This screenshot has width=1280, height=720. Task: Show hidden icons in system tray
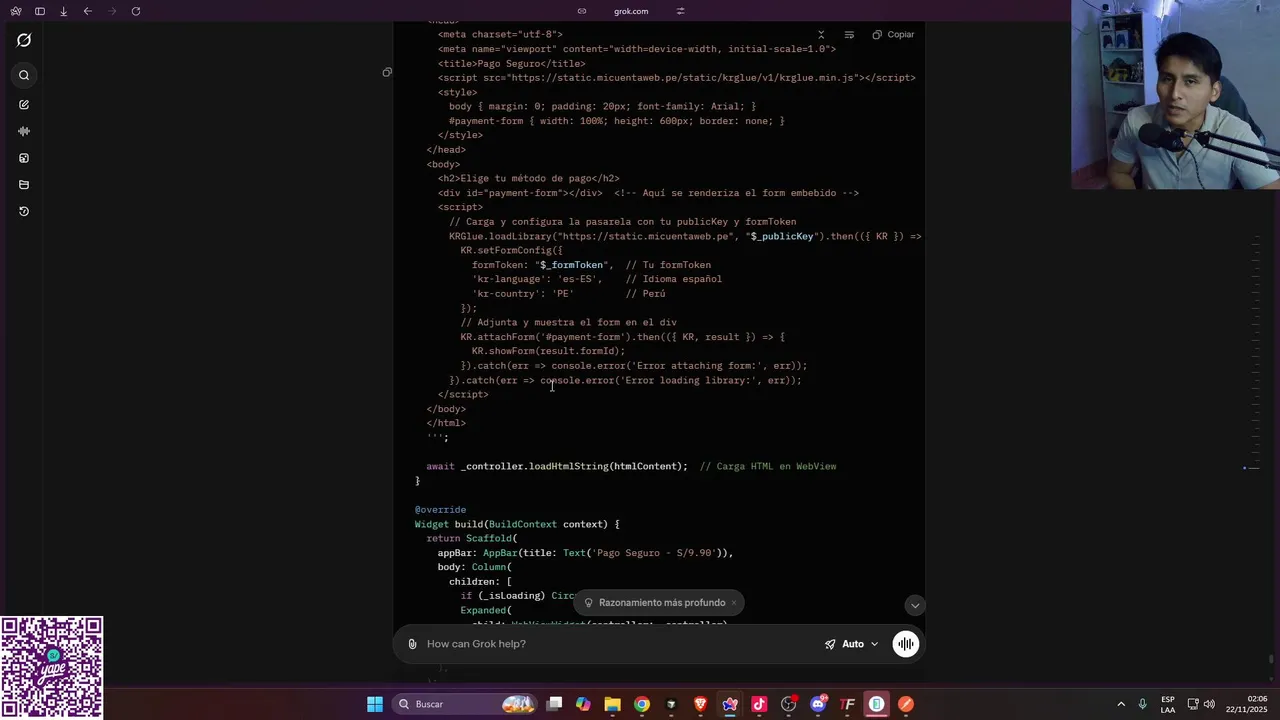click(1121, 704)
